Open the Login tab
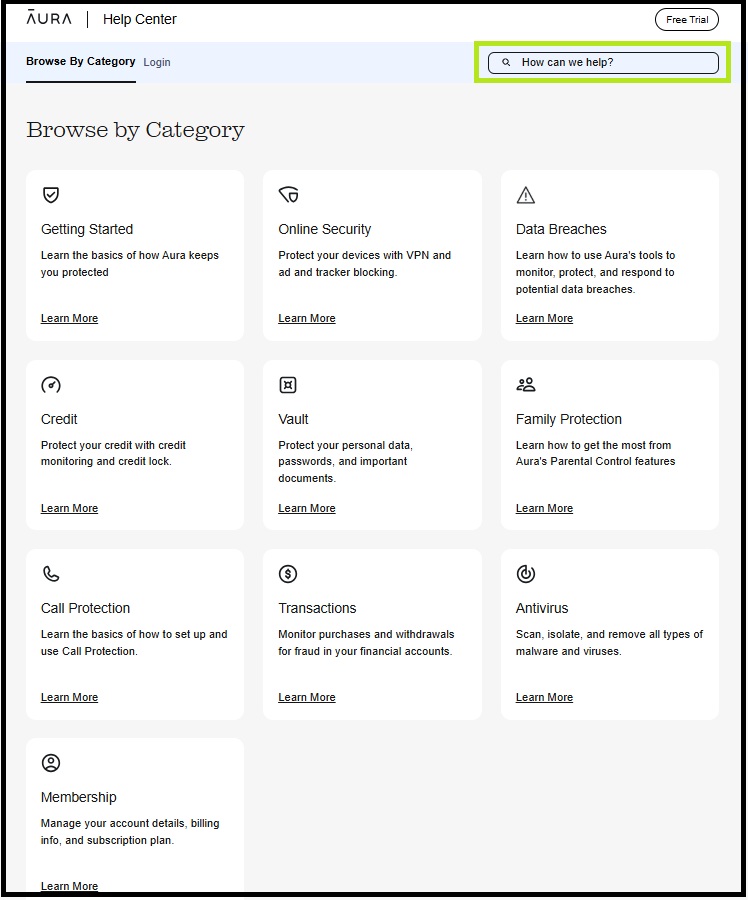 [157, 62]
